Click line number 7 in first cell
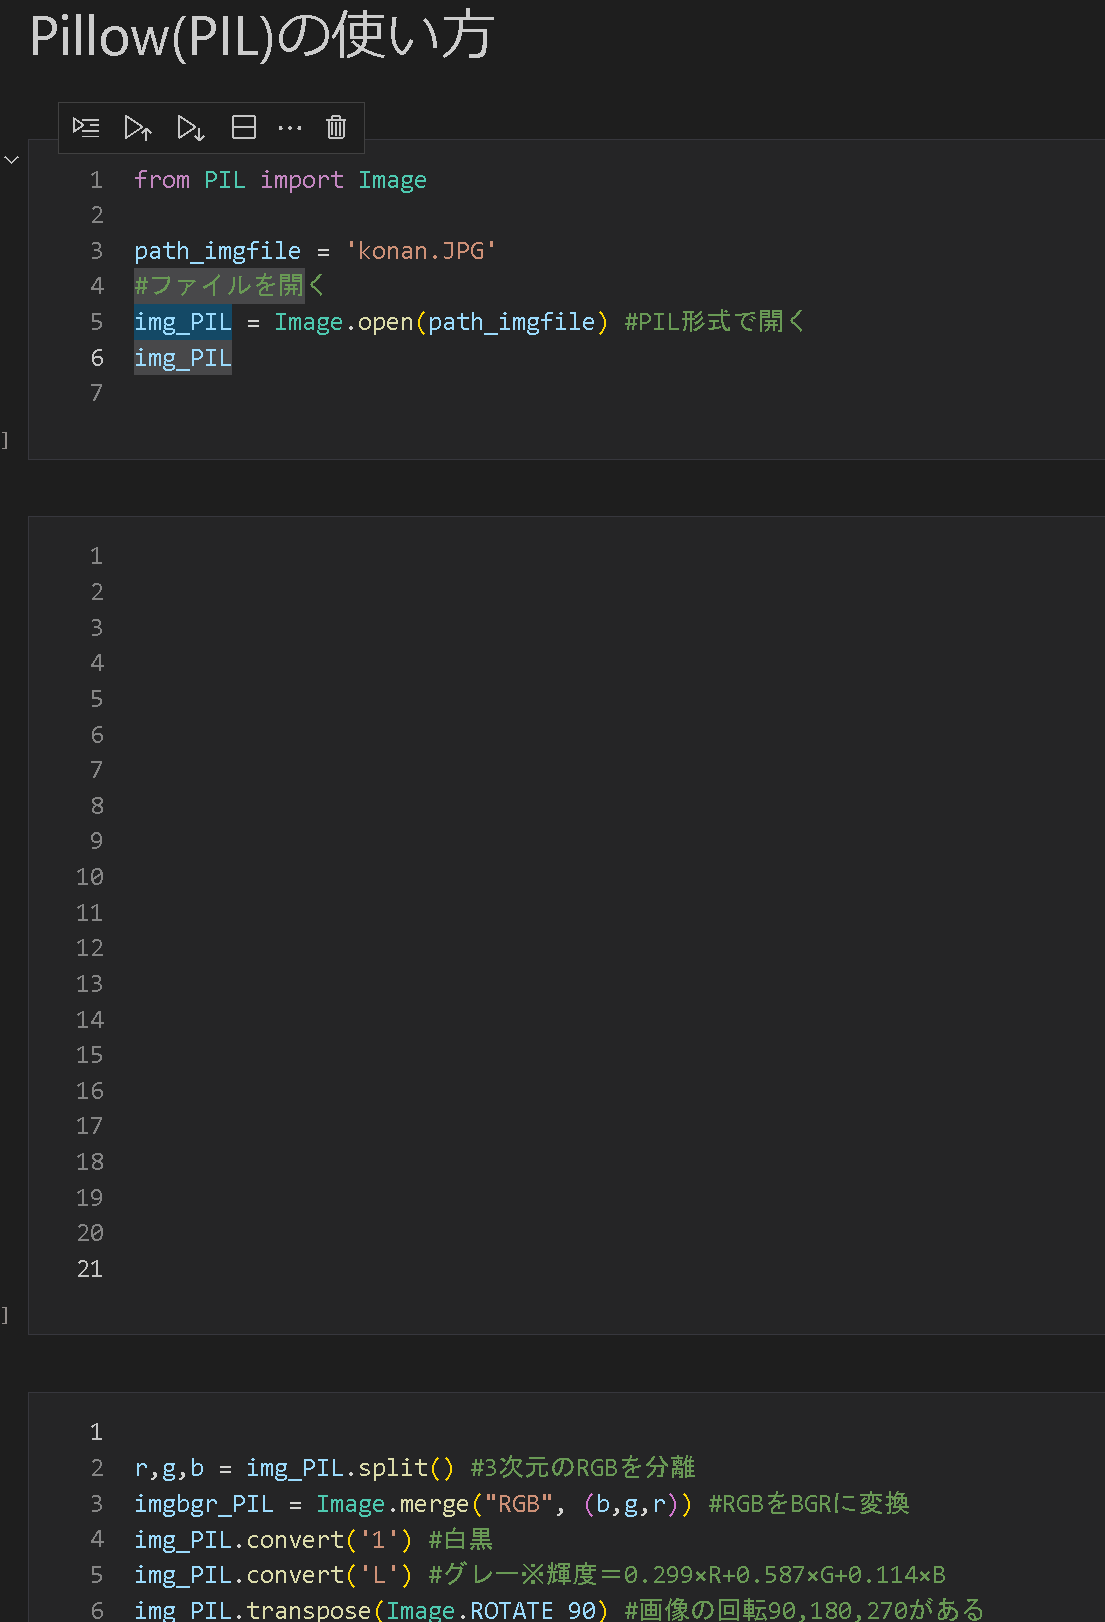Image resolution: width=1105 pixels, height=1622 pixels. (96, 393)
